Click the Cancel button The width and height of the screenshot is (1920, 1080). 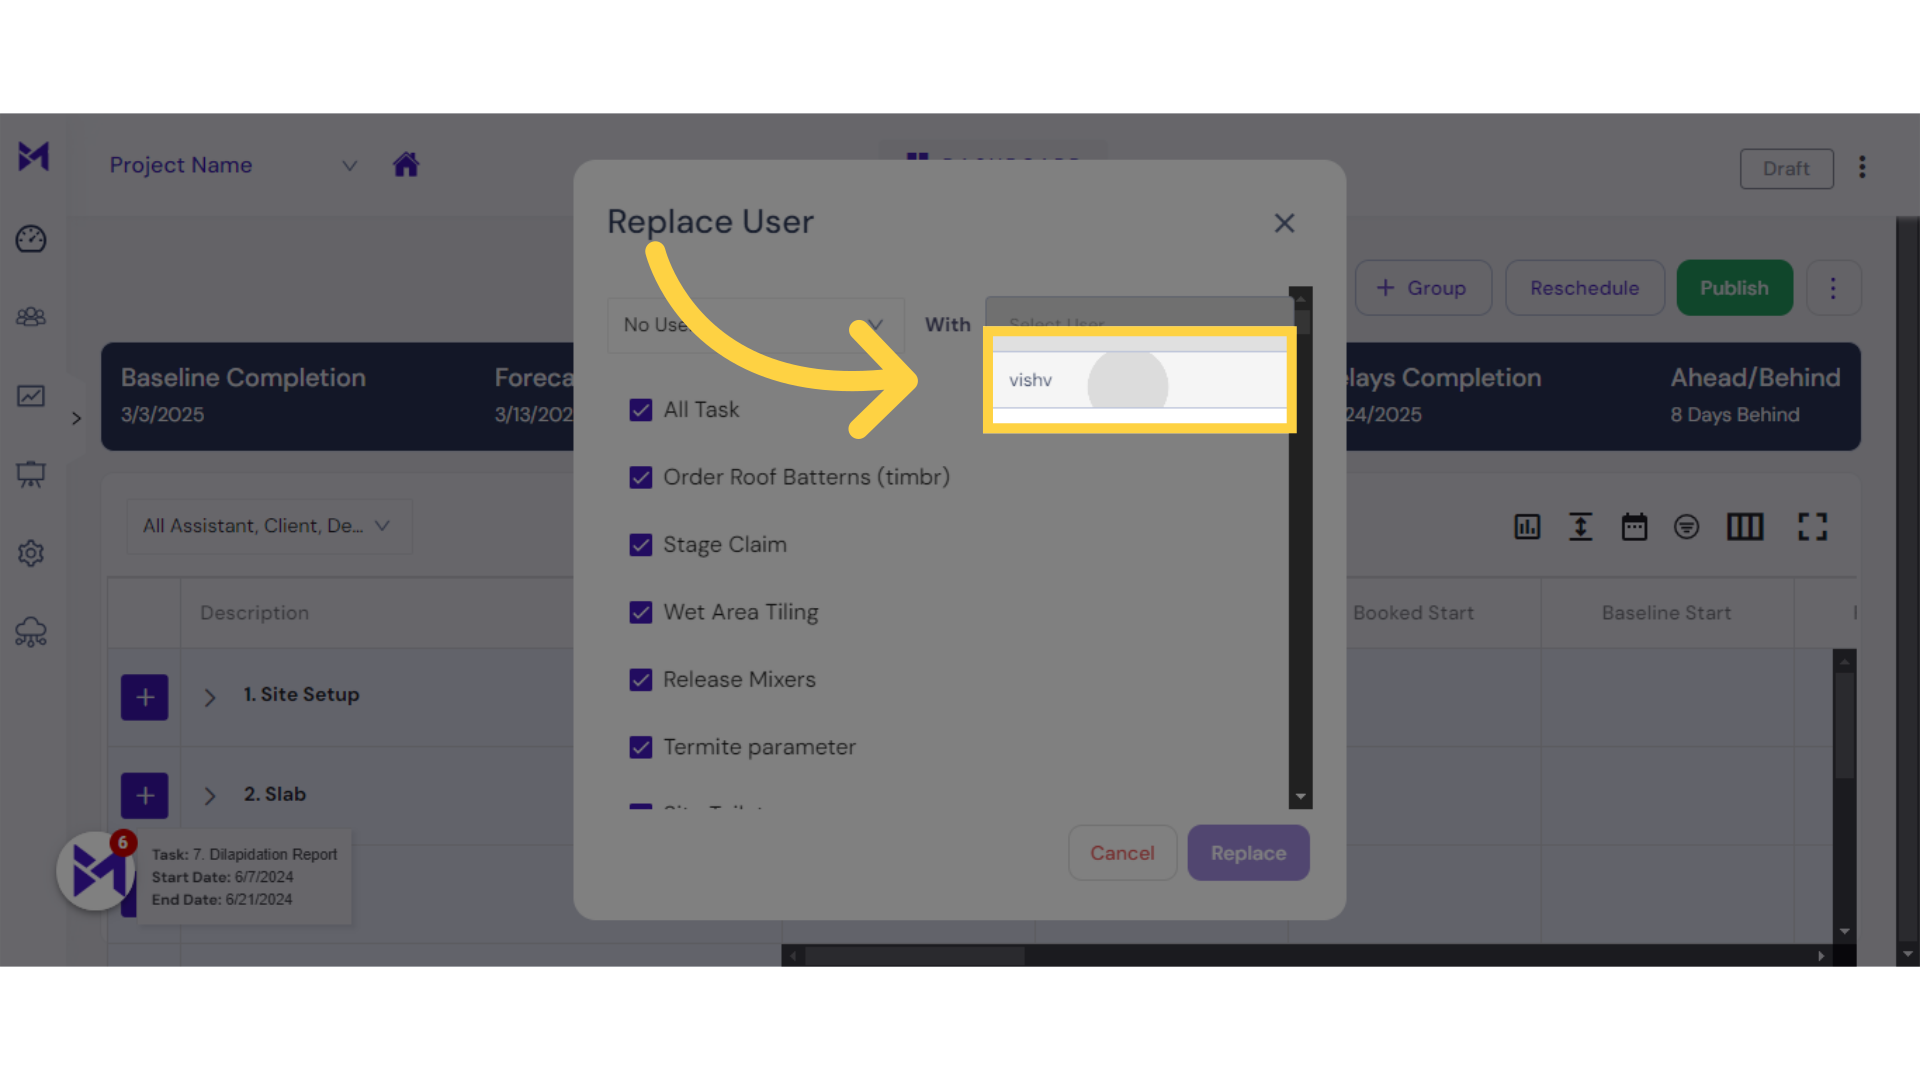(1122, 853)
